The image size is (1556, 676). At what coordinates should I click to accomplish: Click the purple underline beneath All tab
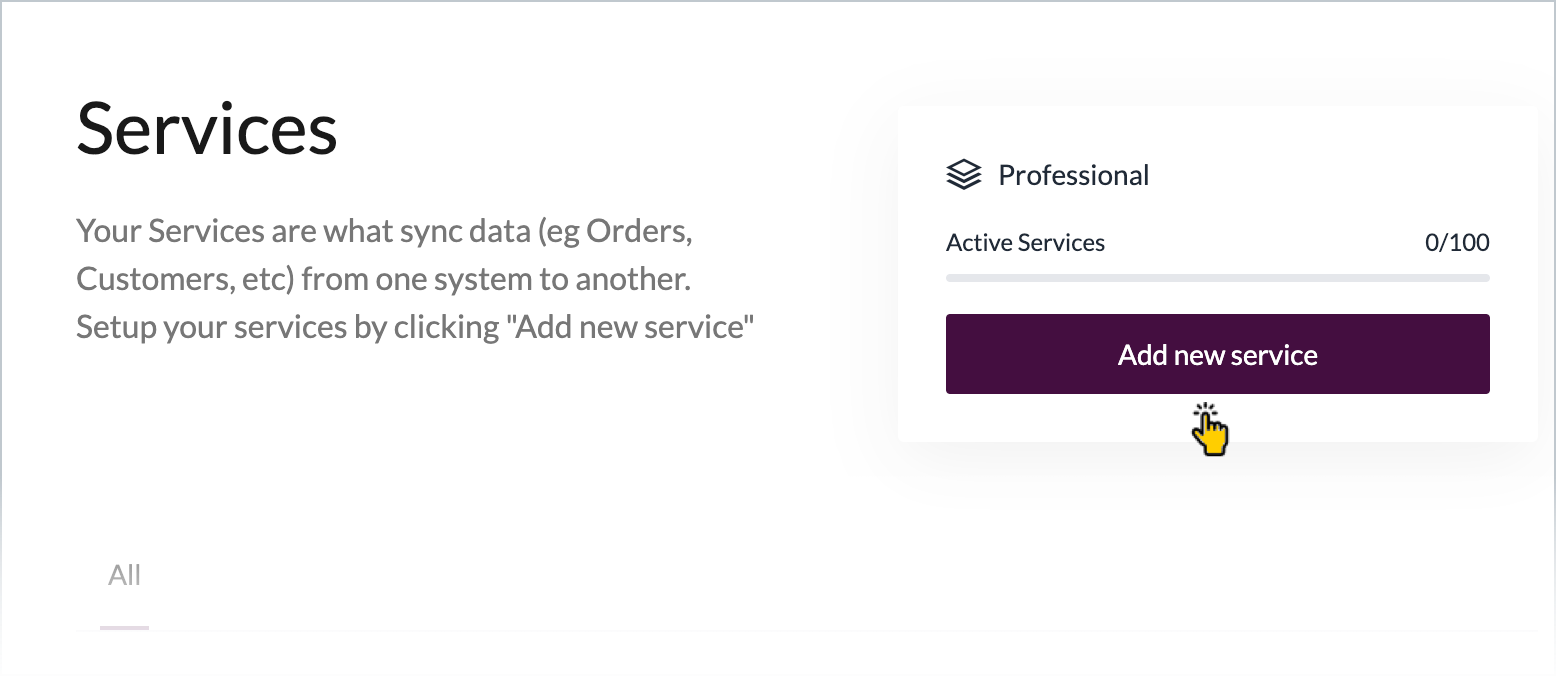click(124, 628)
